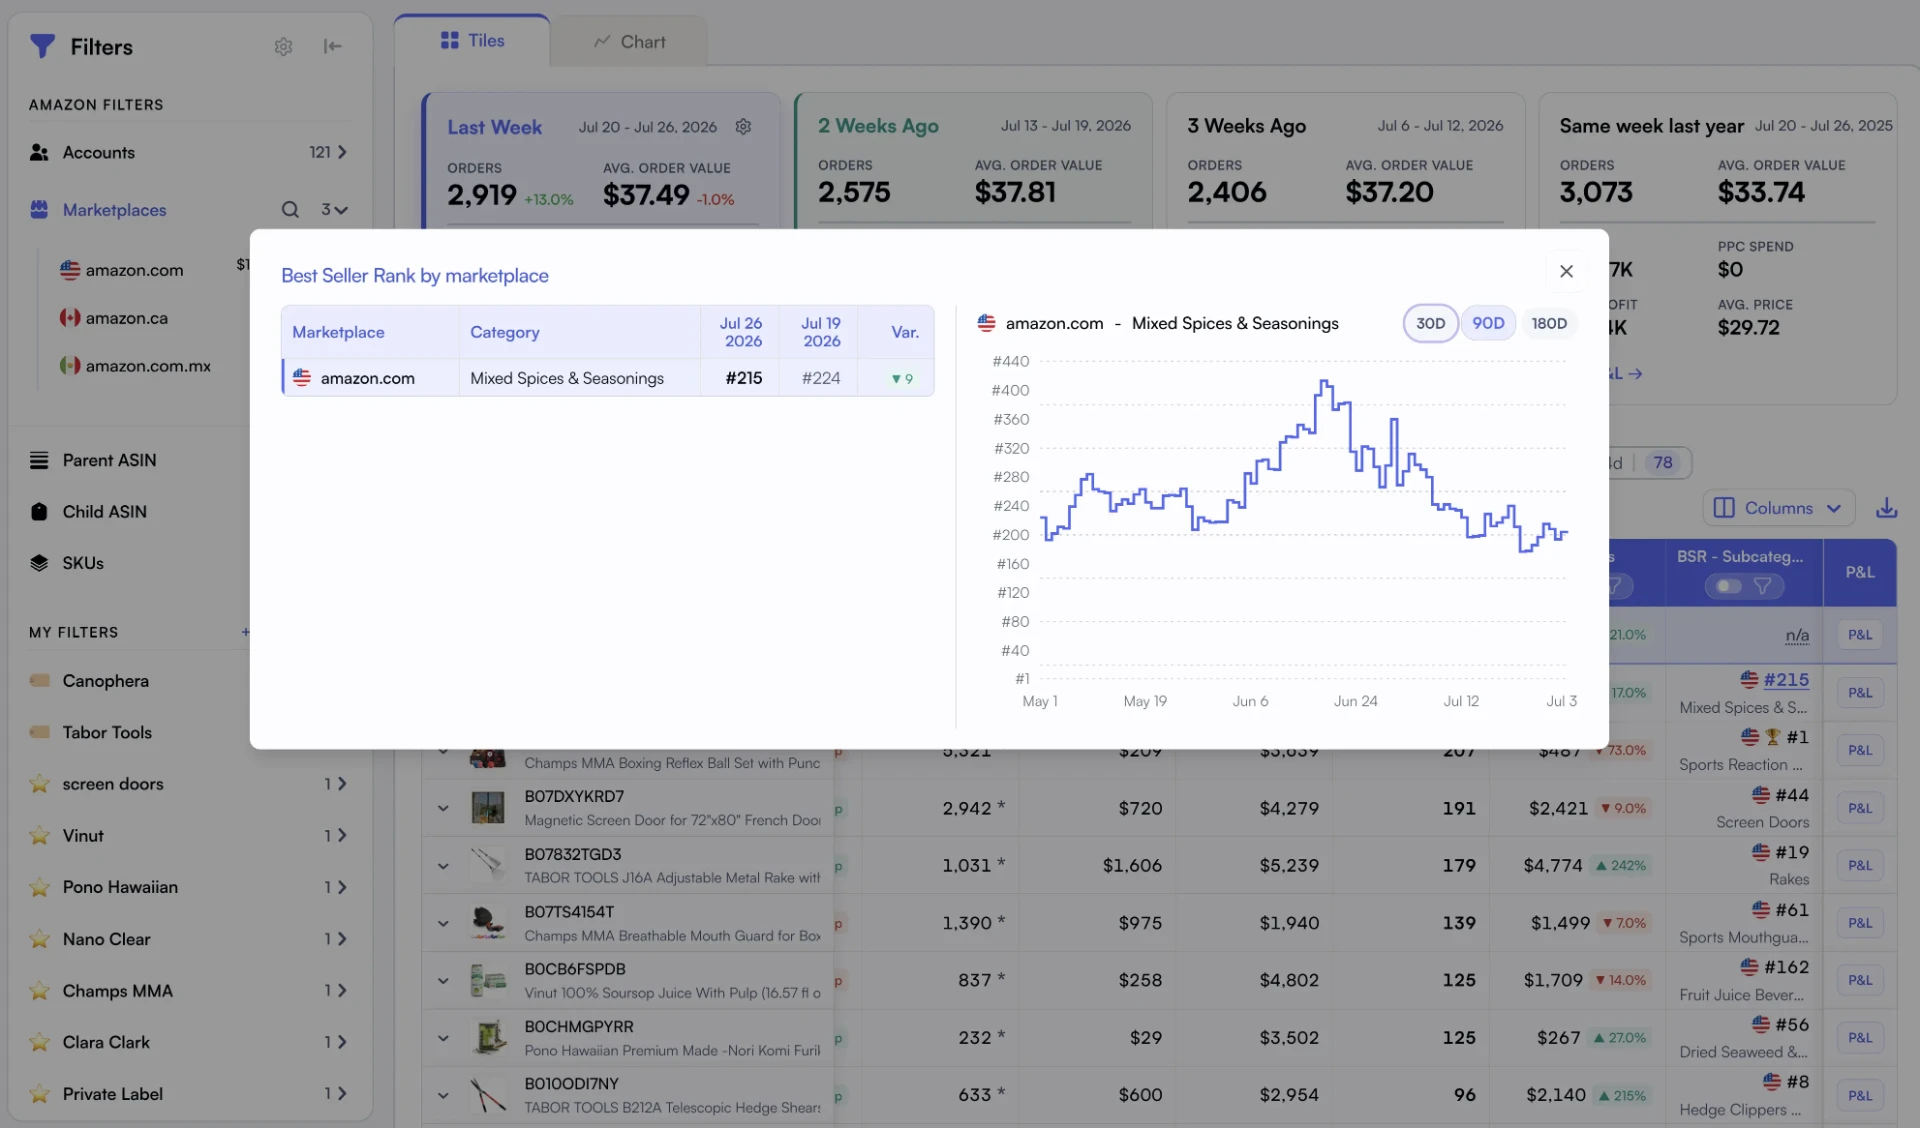Viewport: 1920px width, 1128px height.
Task: Click ASIN B0CHMGPYRR text
Action: coord(579,1027)
